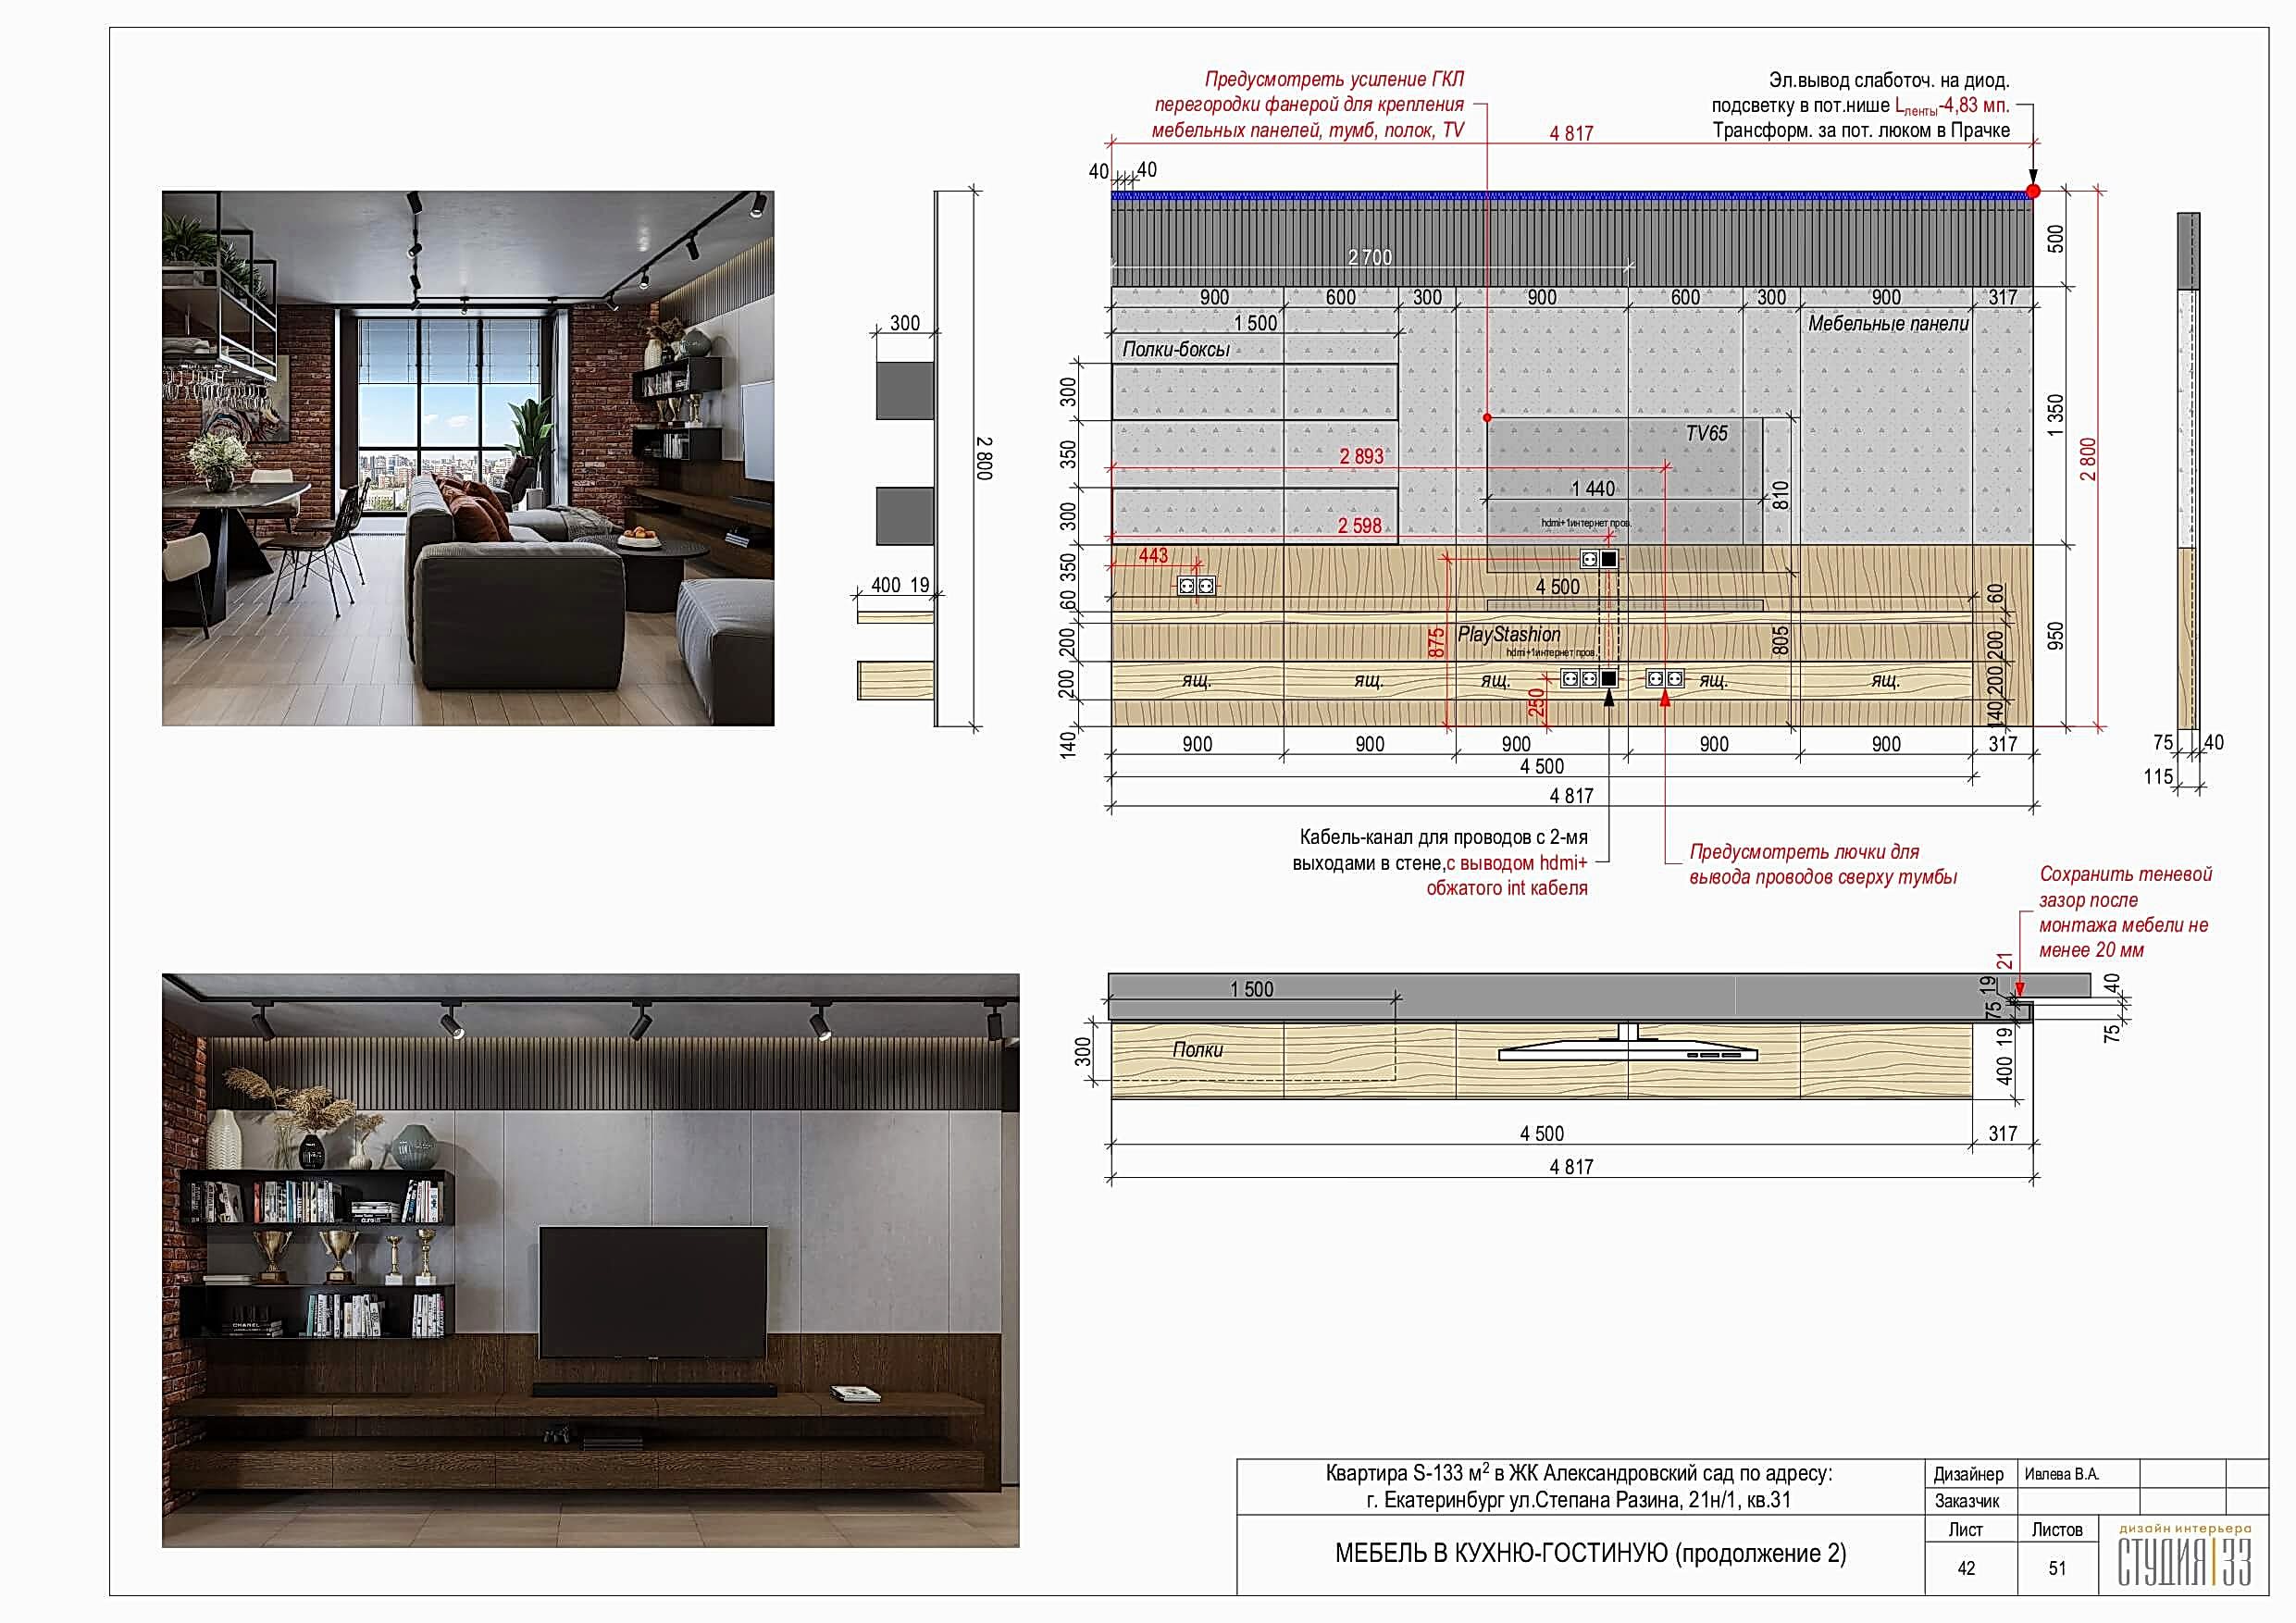Click the PlayStashion label in the elevation
Viewport: 2296px width, 1623px height.
tap(1508, 634)
